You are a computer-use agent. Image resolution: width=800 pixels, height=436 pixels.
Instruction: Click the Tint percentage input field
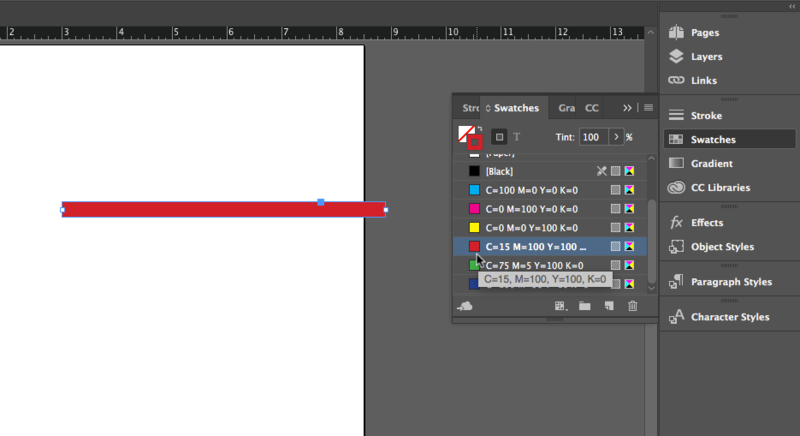coord(593,137)
